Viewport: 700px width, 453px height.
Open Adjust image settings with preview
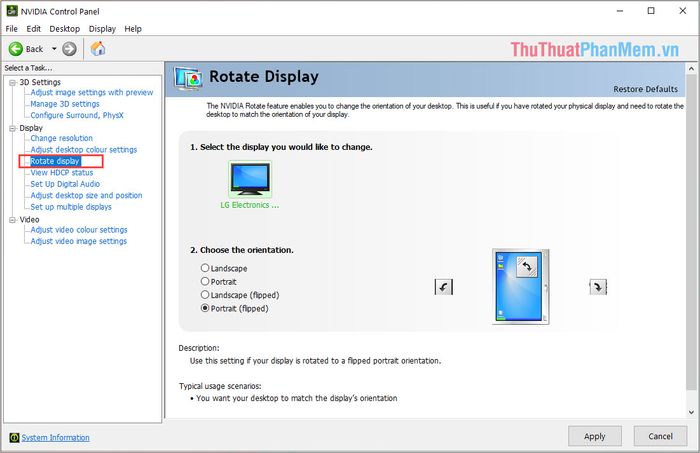point(92,92)
